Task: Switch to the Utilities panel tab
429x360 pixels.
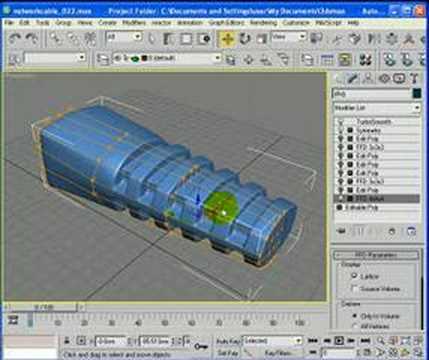Action: point(414,79)
